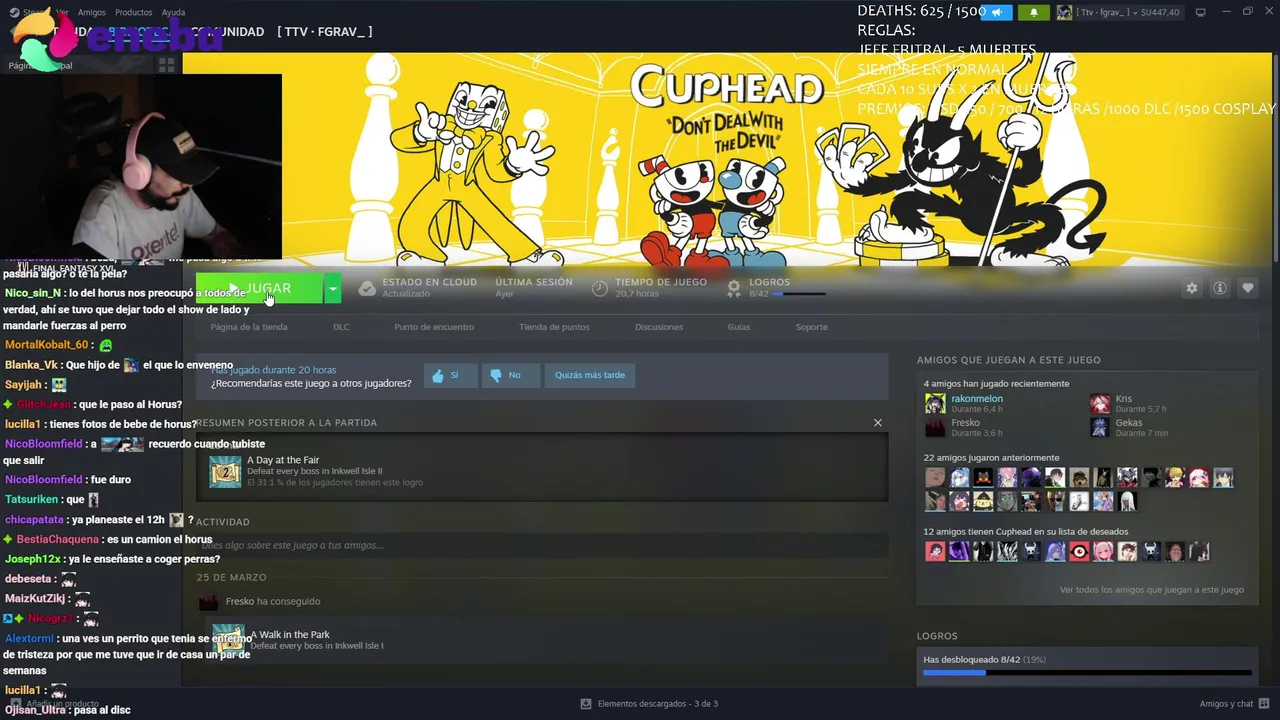1280x720 pixels.
Task: Focus the 'Dile algo sobre este juego' field
Action: point(542,545)
